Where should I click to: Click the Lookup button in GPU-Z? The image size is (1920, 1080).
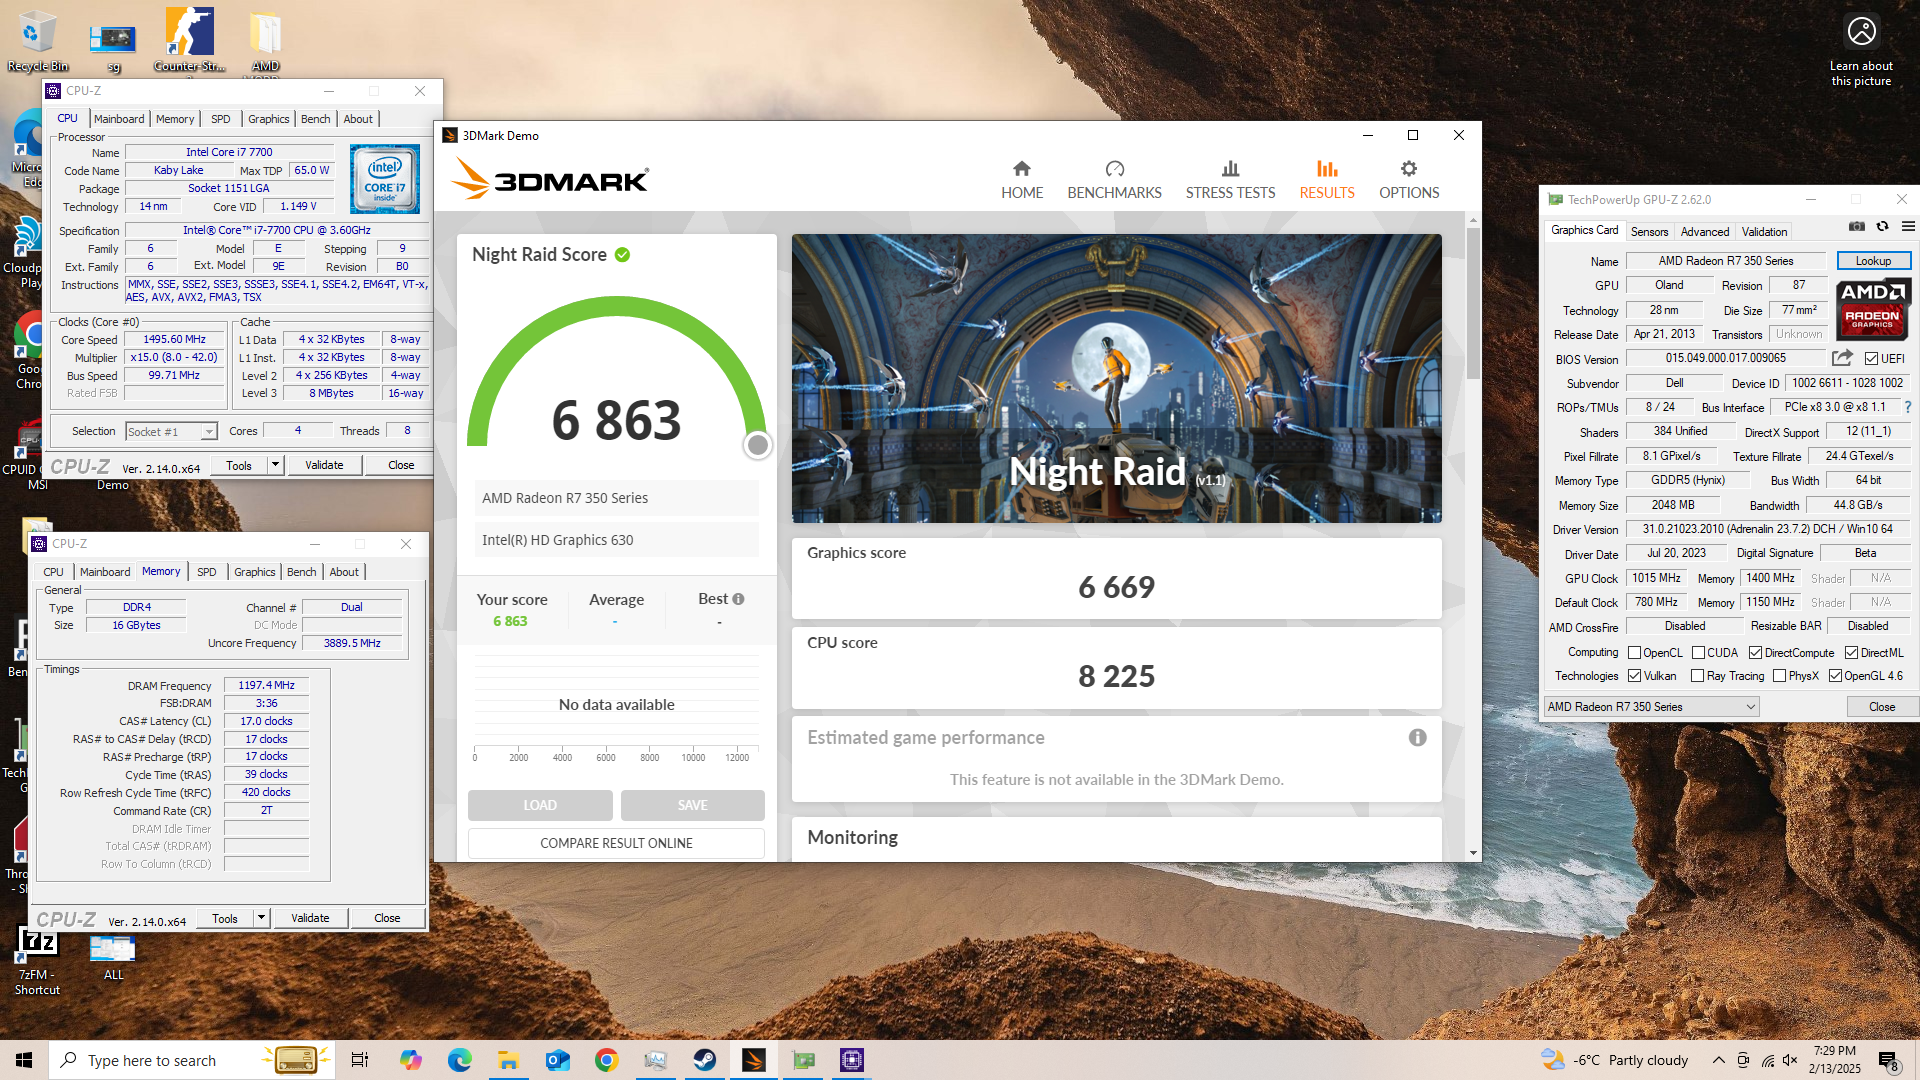(x=1873, y=261)
